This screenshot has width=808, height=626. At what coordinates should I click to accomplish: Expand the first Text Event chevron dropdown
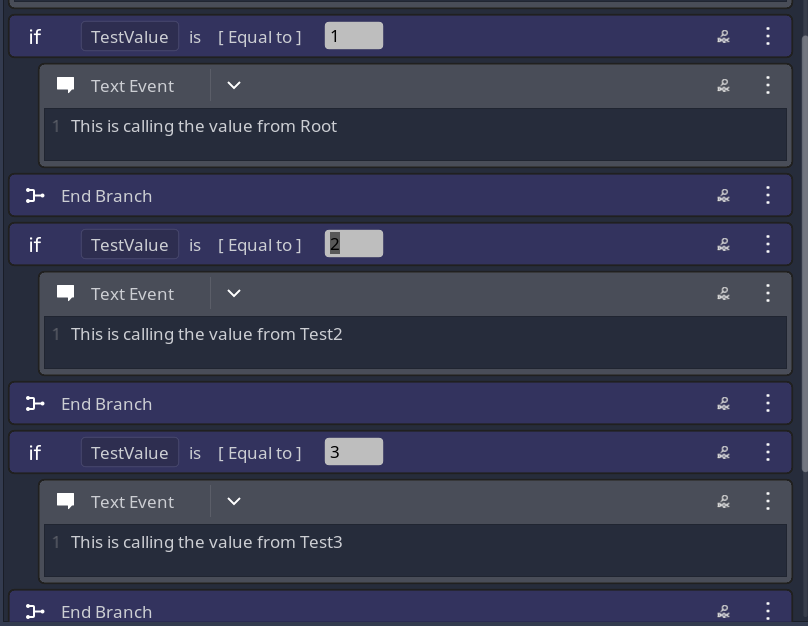point(233,85)
